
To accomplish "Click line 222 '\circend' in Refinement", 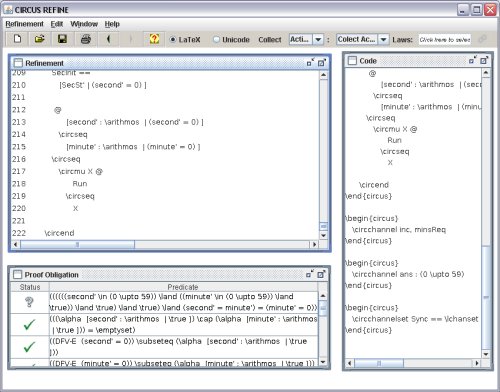I will click(x=59, y=233).
